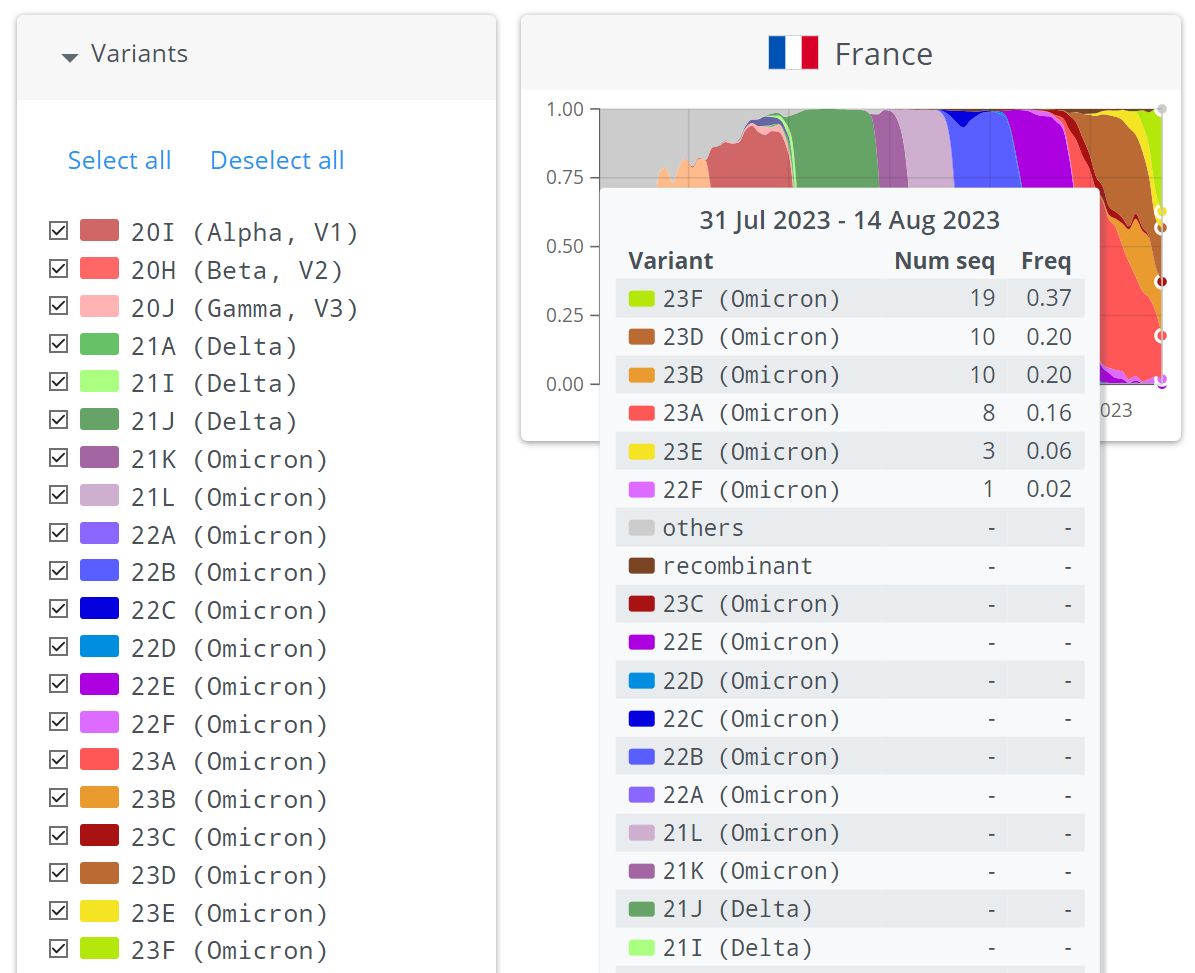Click the gray endpoint marker atop chart
Screen dimensions: 1195x973
pyautogui.click(x=1160, y=108)
